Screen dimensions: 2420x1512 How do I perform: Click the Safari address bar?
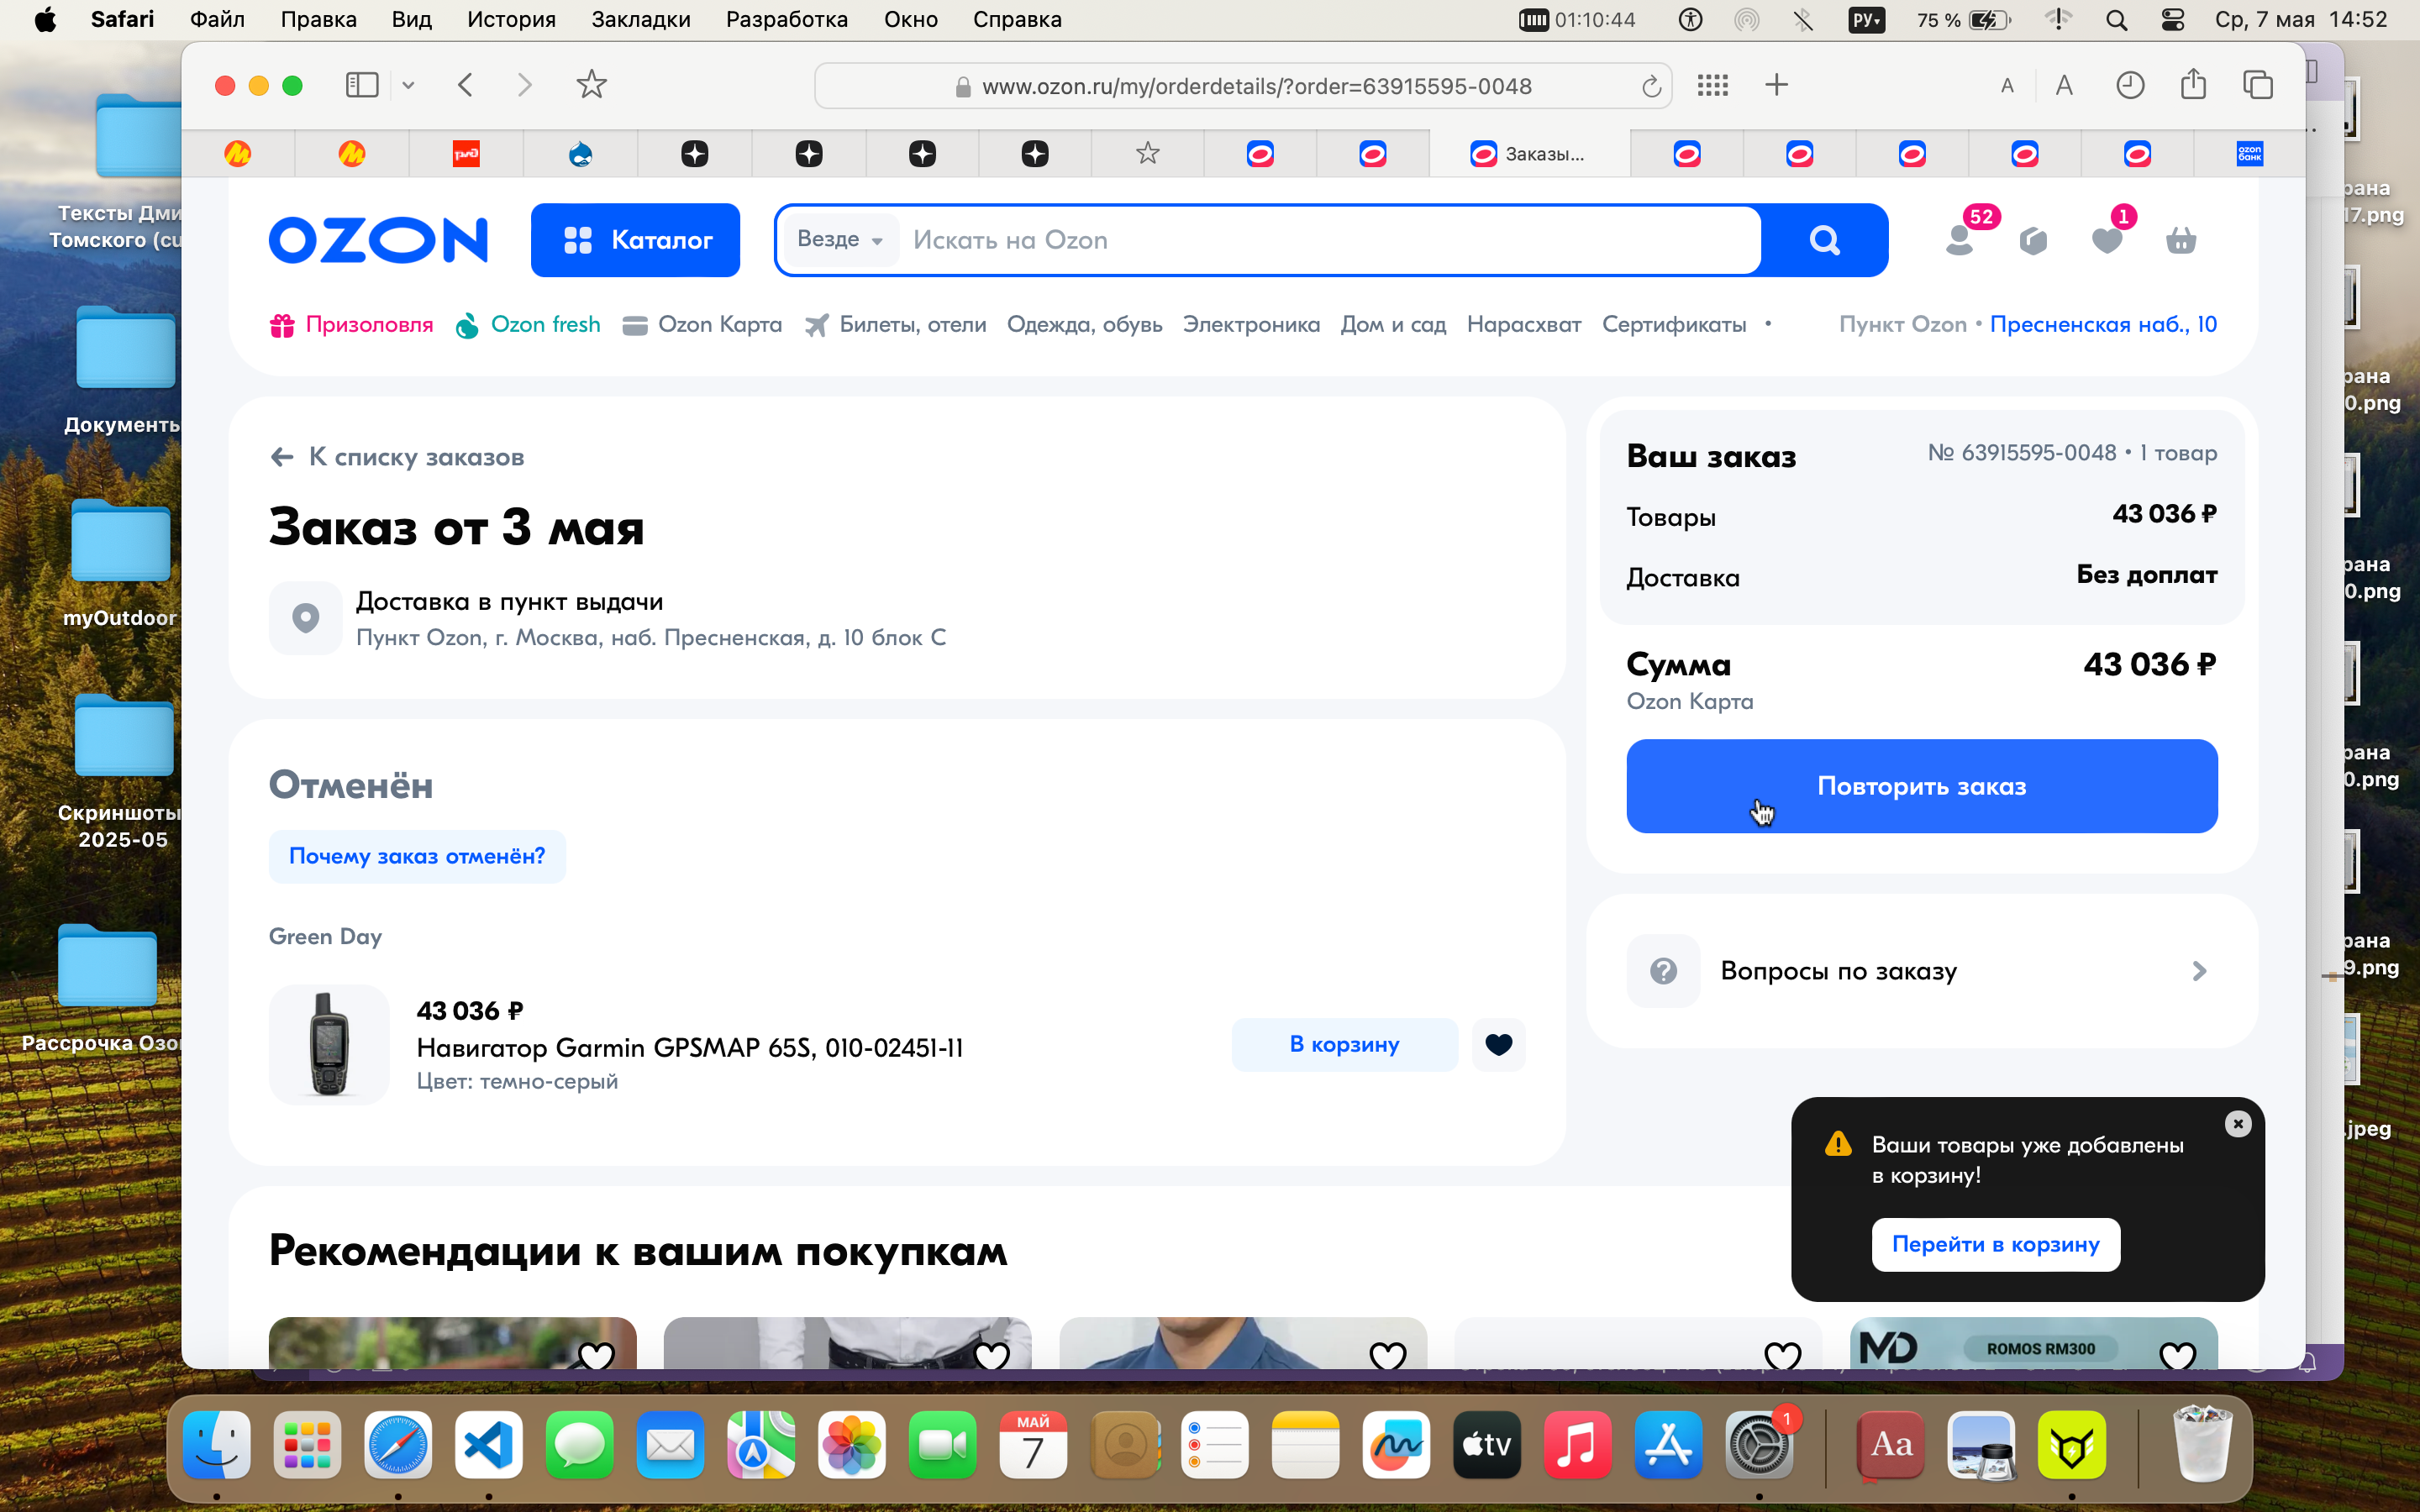click(1243, 86)
